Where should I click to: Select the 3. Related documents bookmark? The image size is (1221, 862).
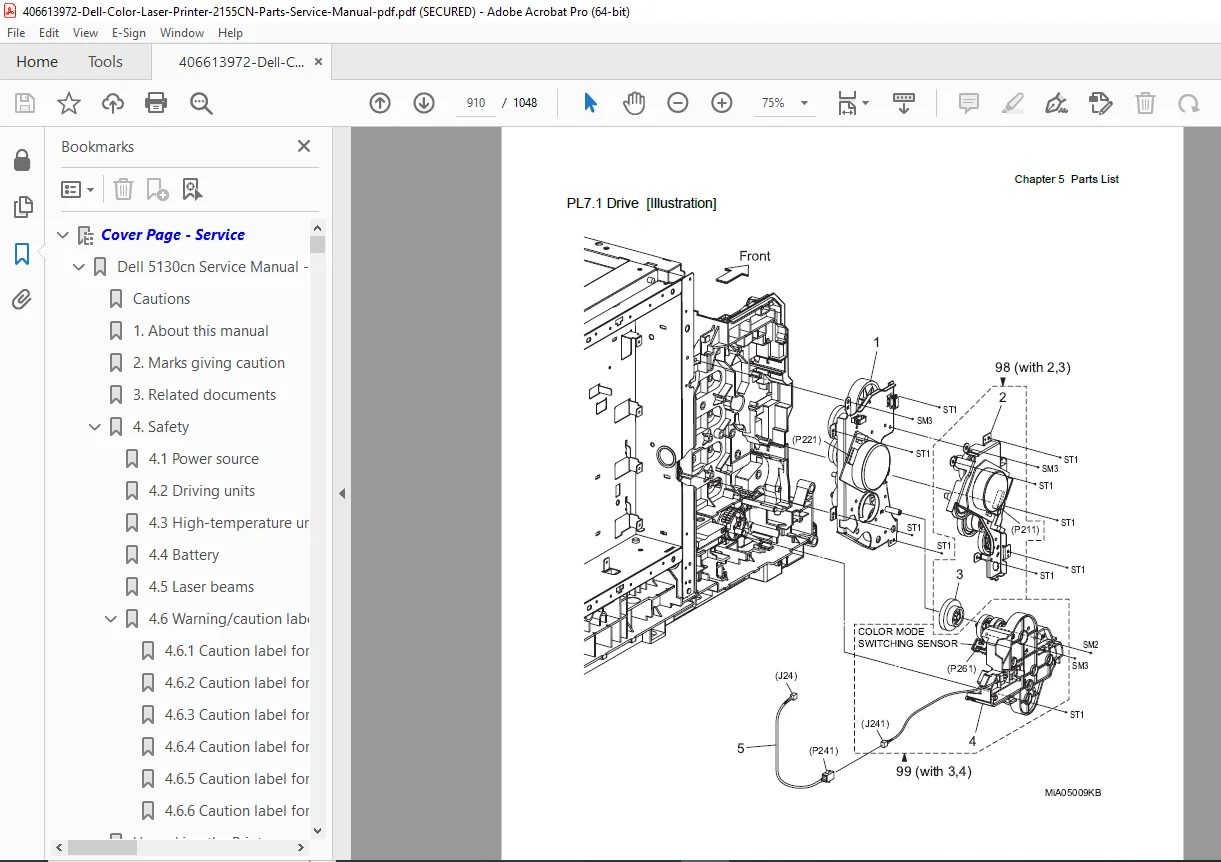(x=205, y=395)
